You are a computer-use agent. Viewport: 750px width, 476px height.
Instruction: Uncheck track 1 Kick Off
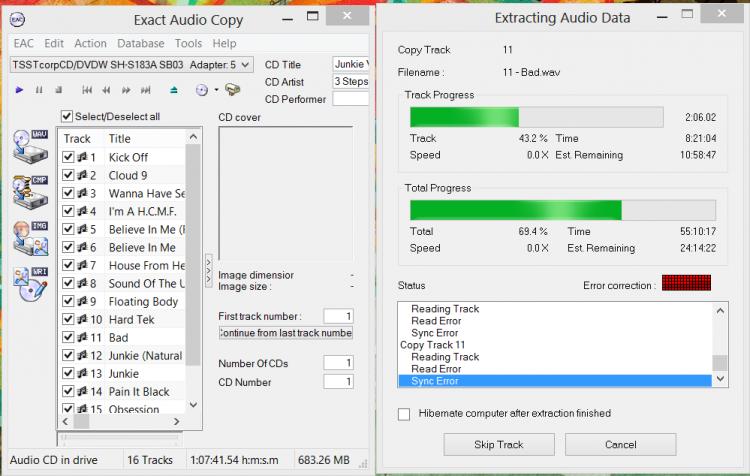tap(68, 157)
